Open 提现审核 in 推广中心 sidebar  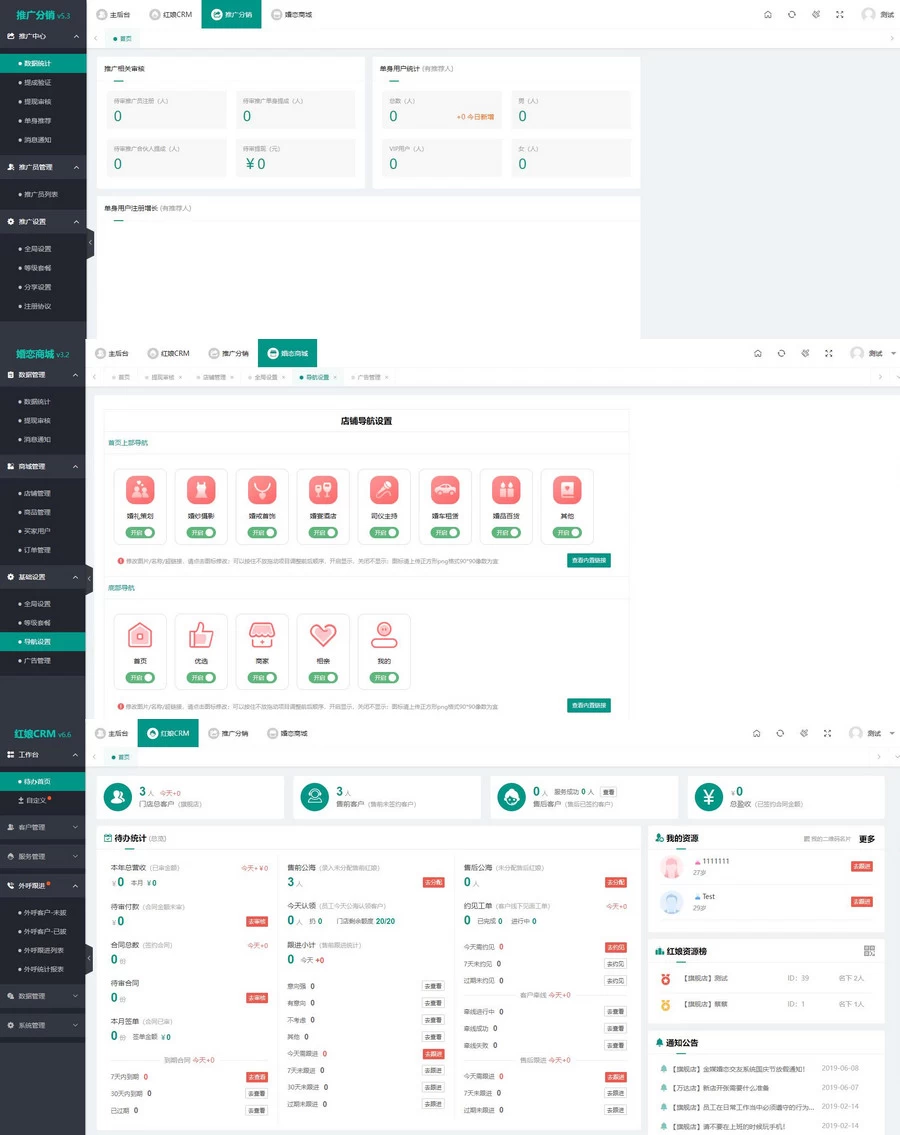(38, 101)
